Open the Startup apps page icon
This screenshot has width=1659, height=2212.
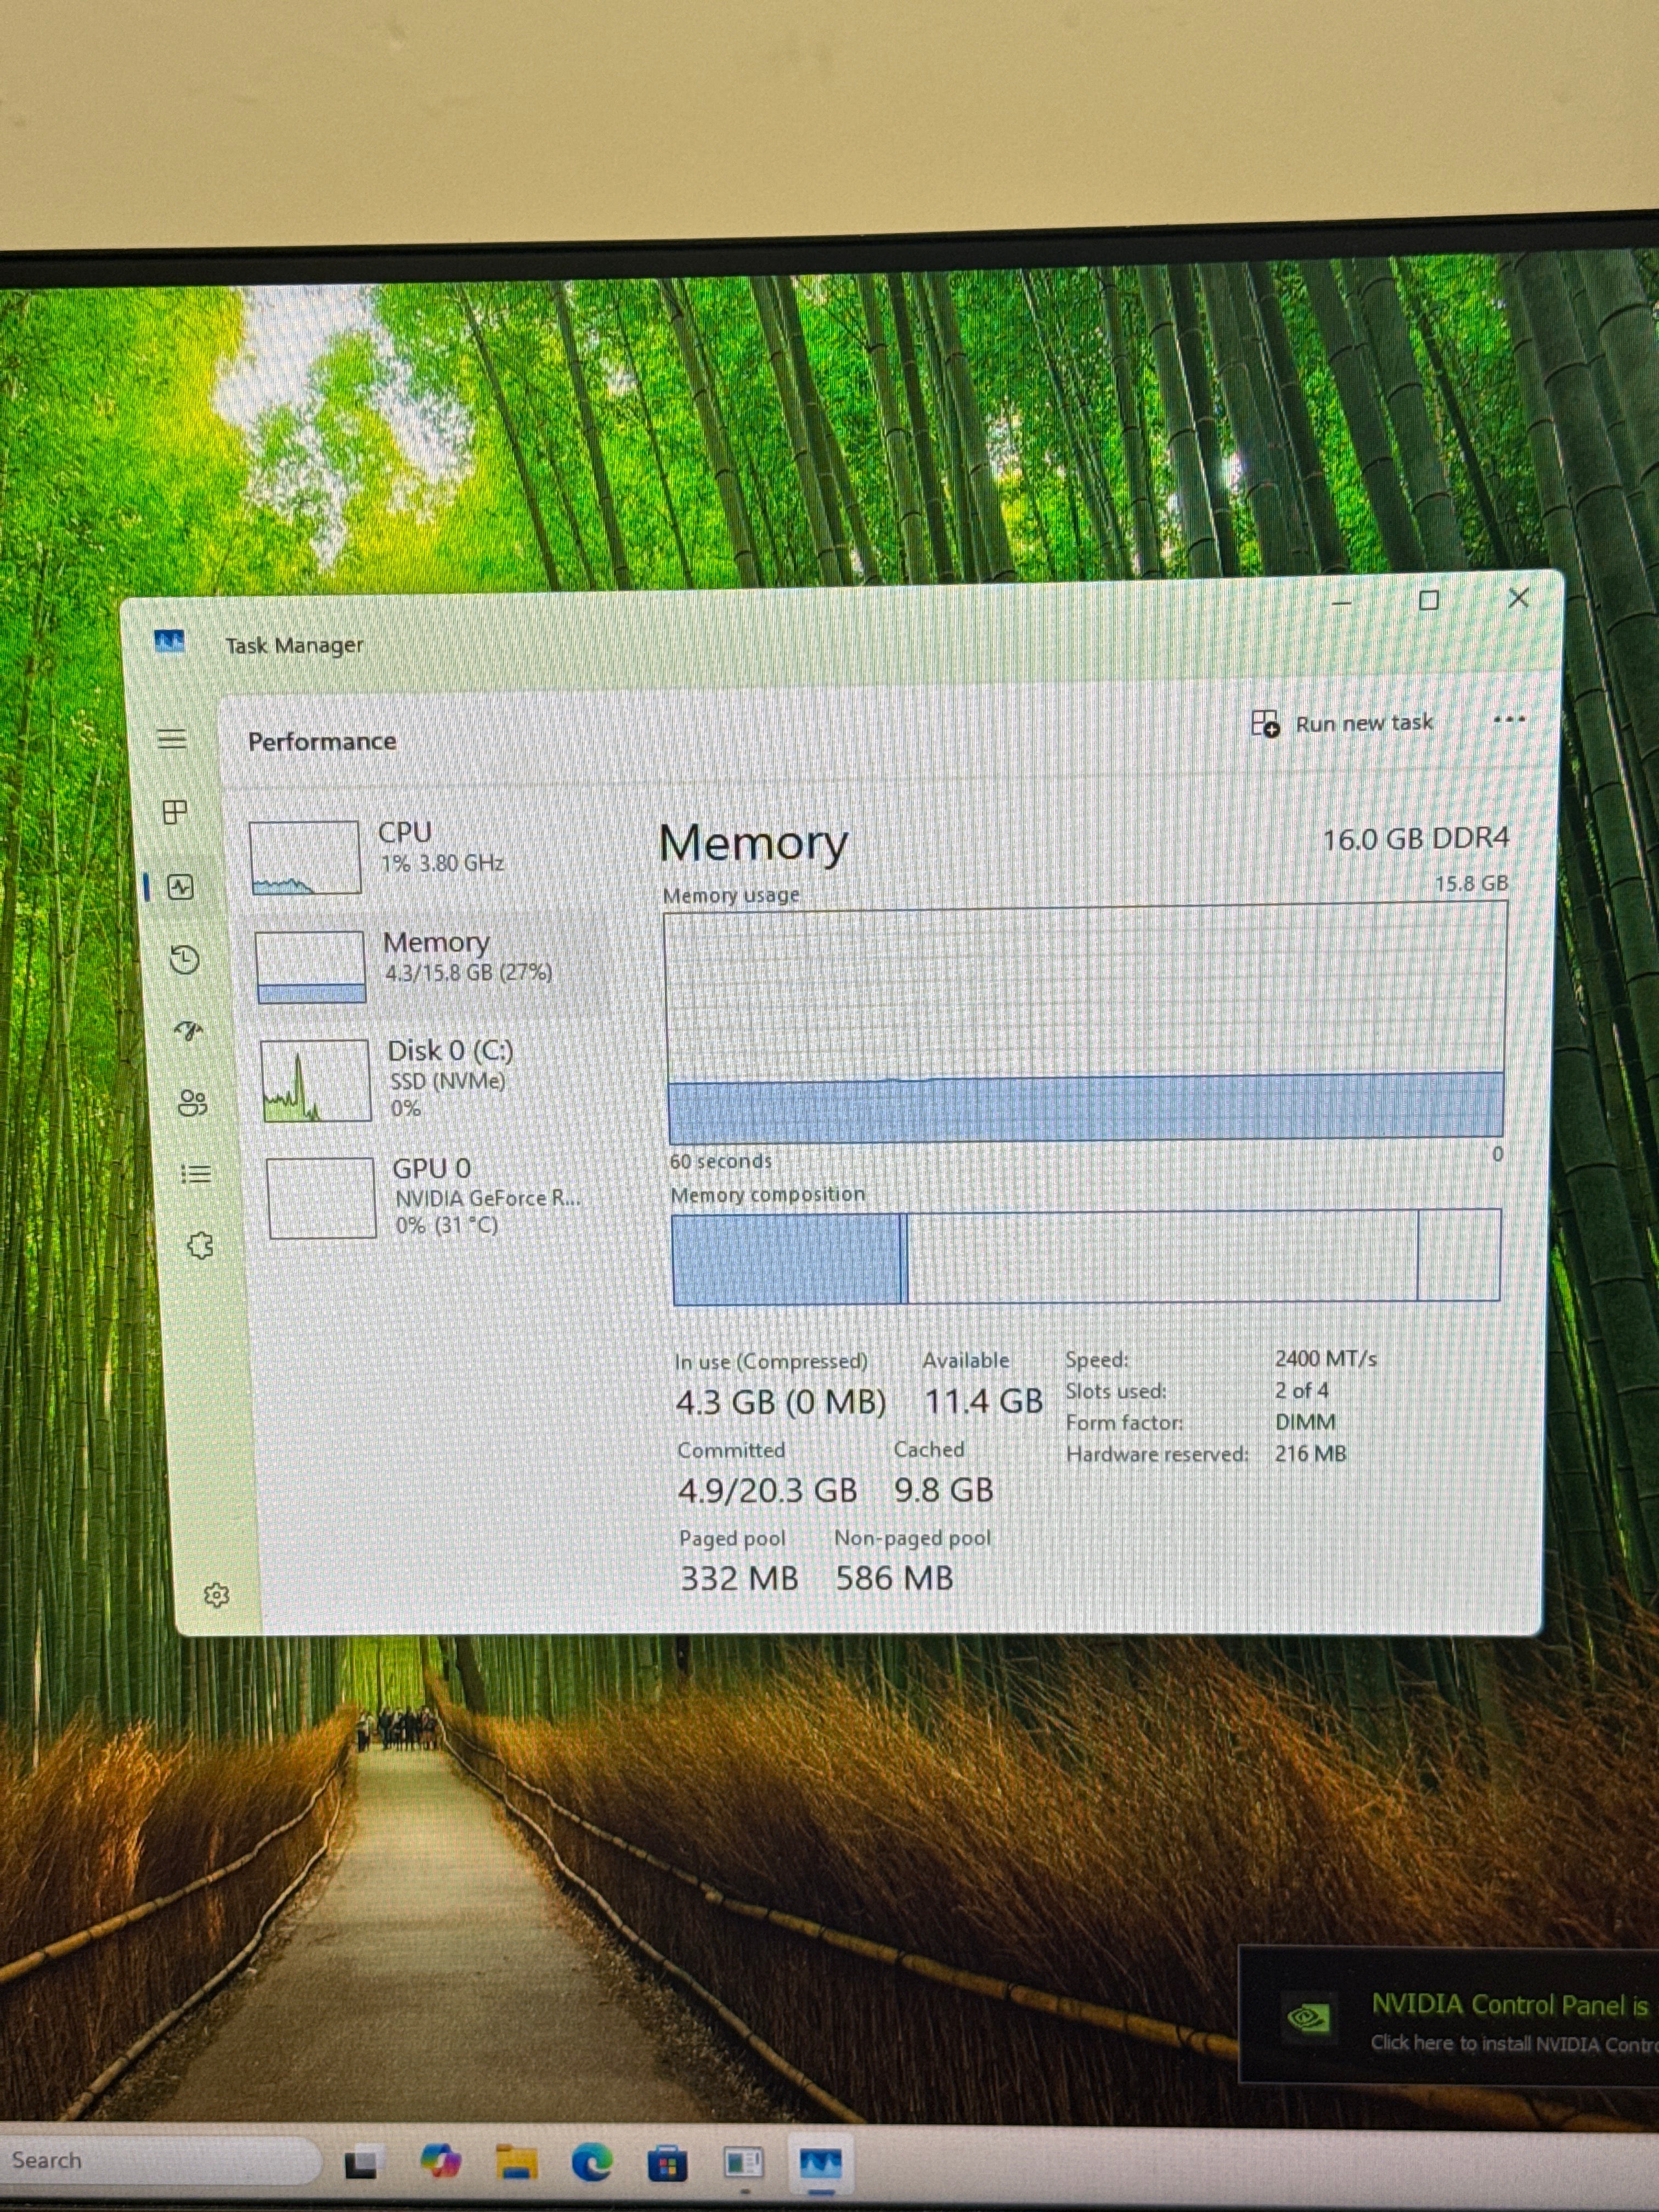click(188, 1031)
